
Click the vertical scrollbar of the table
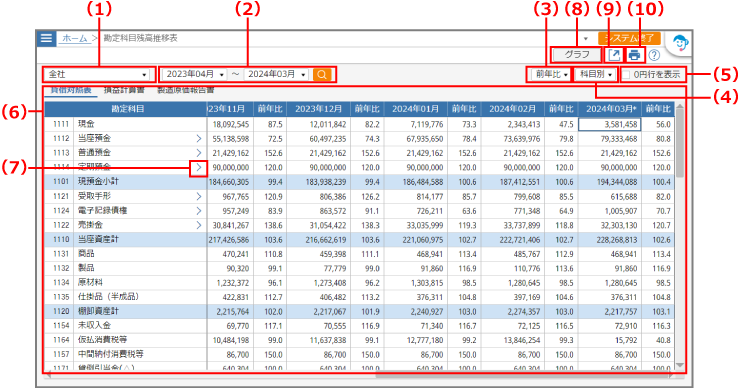tap(680, 236)
